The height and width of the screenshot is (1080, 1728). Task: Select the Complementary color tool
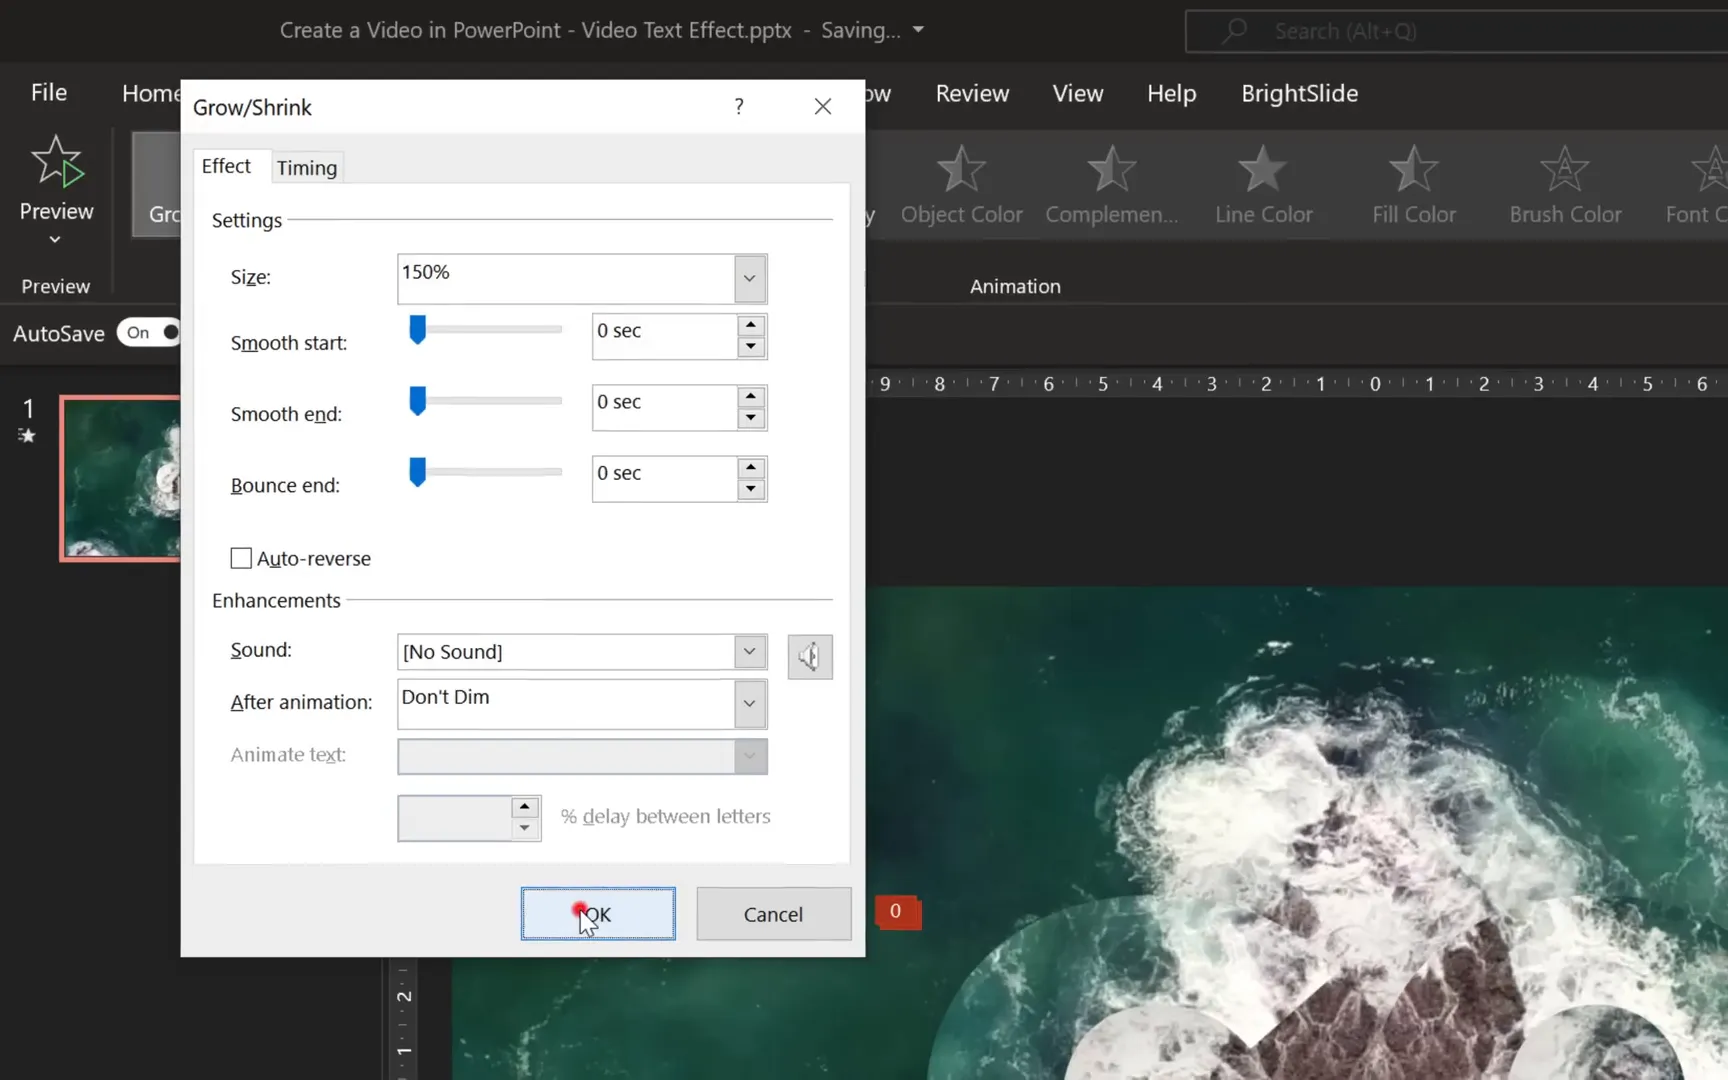tap(1111, 185)
